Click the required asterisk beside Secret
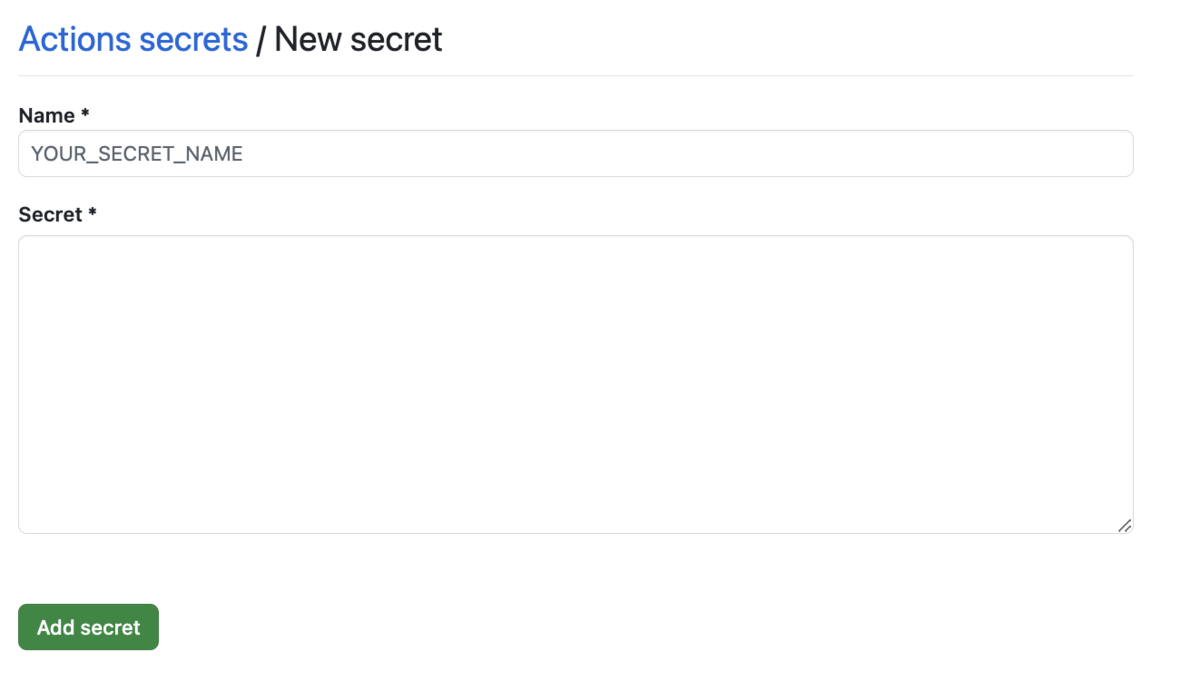This screenshot has height=681, width=1200. (91, 214)
